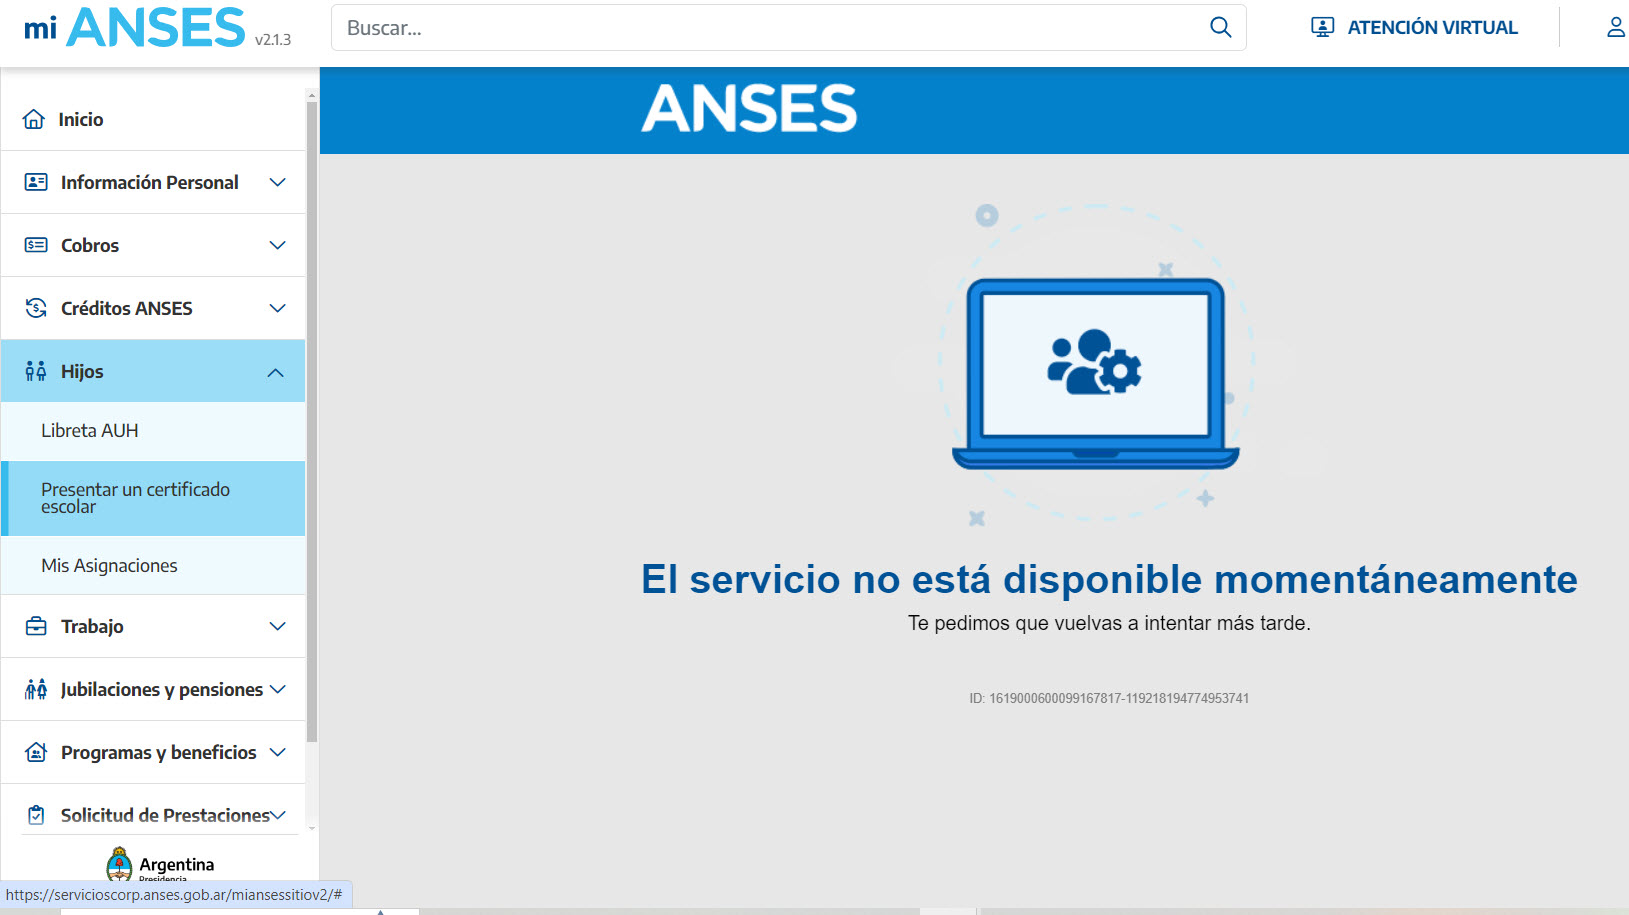Click the Jubilaciones y pensiones icon
The width and height of the screenshot is (1629, 915).
click(36, 689)
